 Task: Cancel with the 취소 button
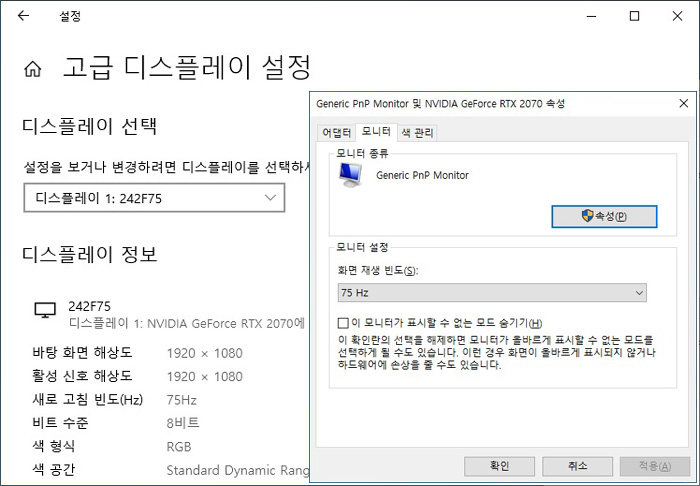577,466
